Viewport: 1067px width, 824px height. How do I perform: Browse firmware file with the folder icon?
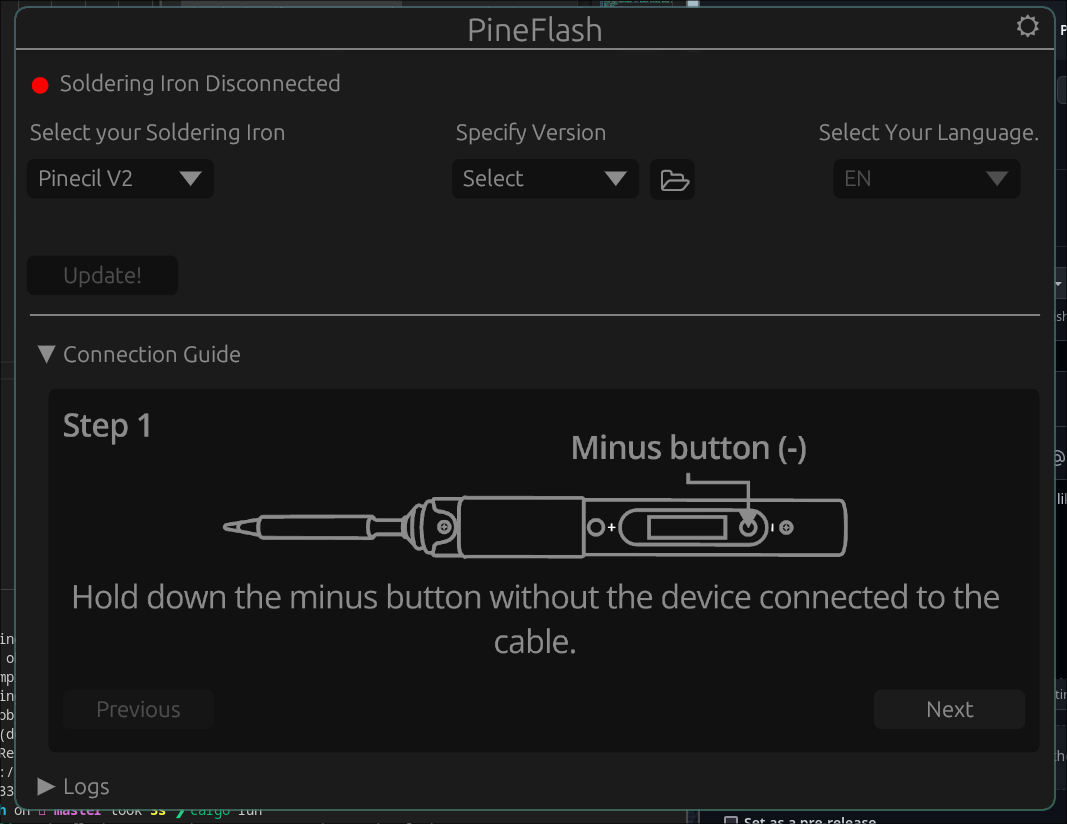(672, 180)
